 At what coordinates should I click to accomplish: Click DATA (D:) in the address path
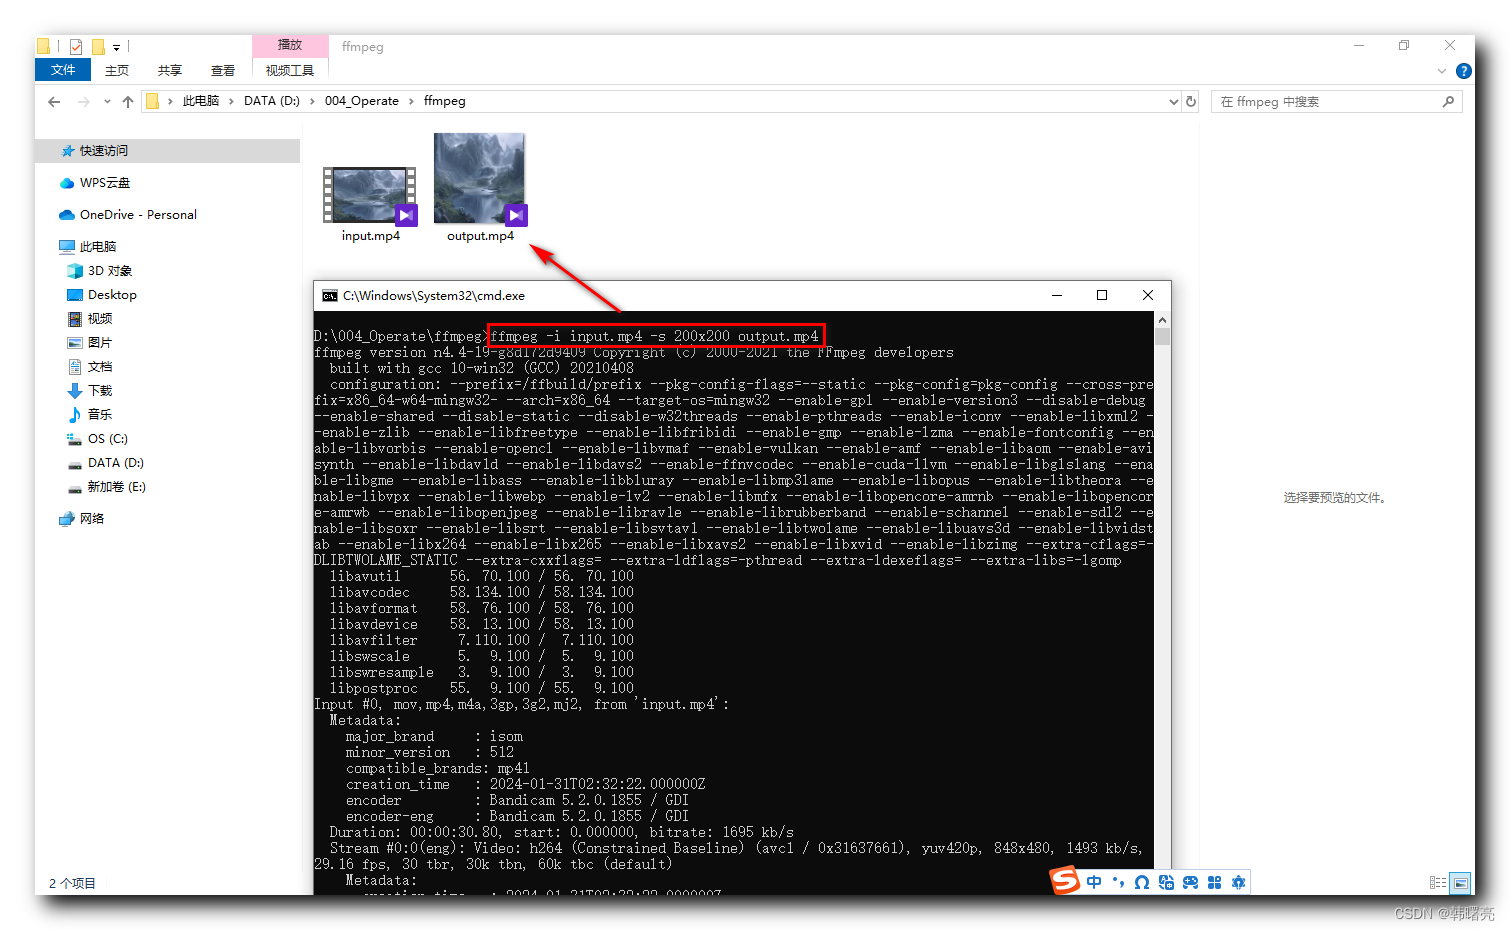click(272, 101)
